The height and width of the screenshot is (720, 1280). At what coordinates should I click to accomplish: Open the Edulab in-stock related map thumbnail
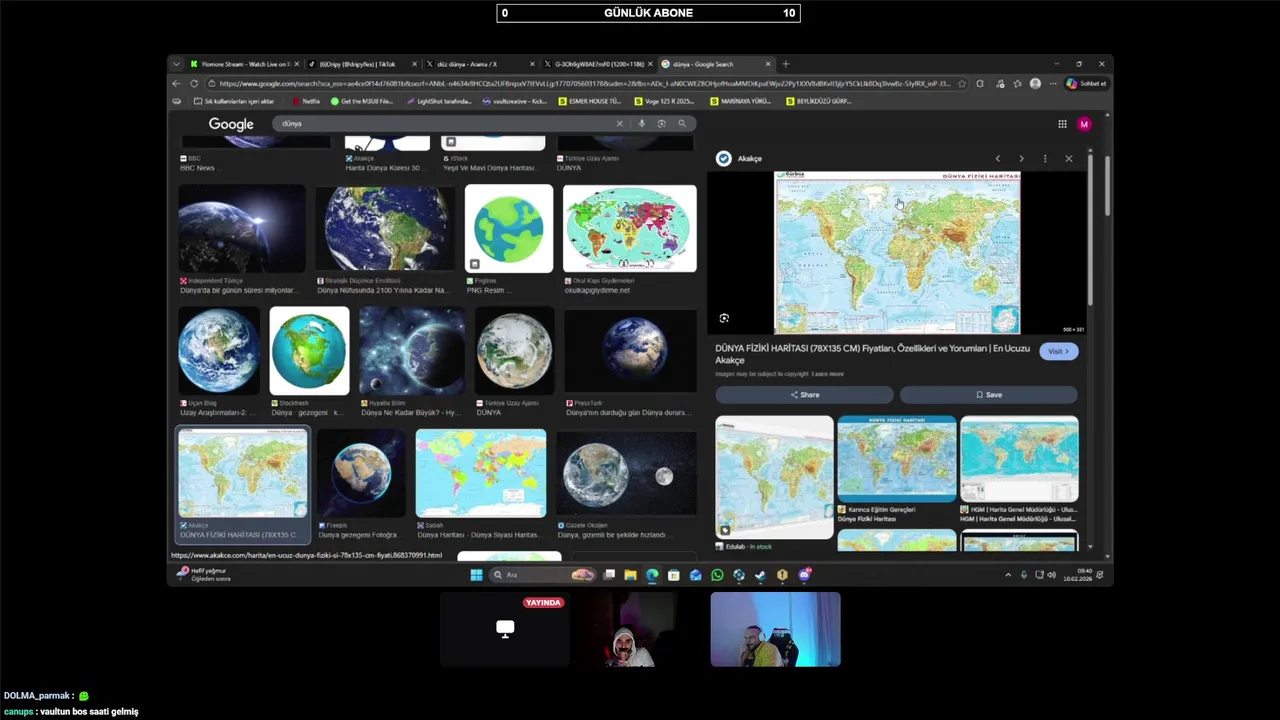point(774,477)
